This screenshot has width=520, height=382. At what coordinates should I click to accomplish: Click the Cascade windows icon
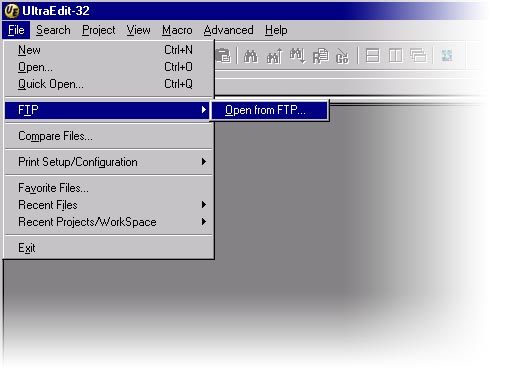(418, 56)
